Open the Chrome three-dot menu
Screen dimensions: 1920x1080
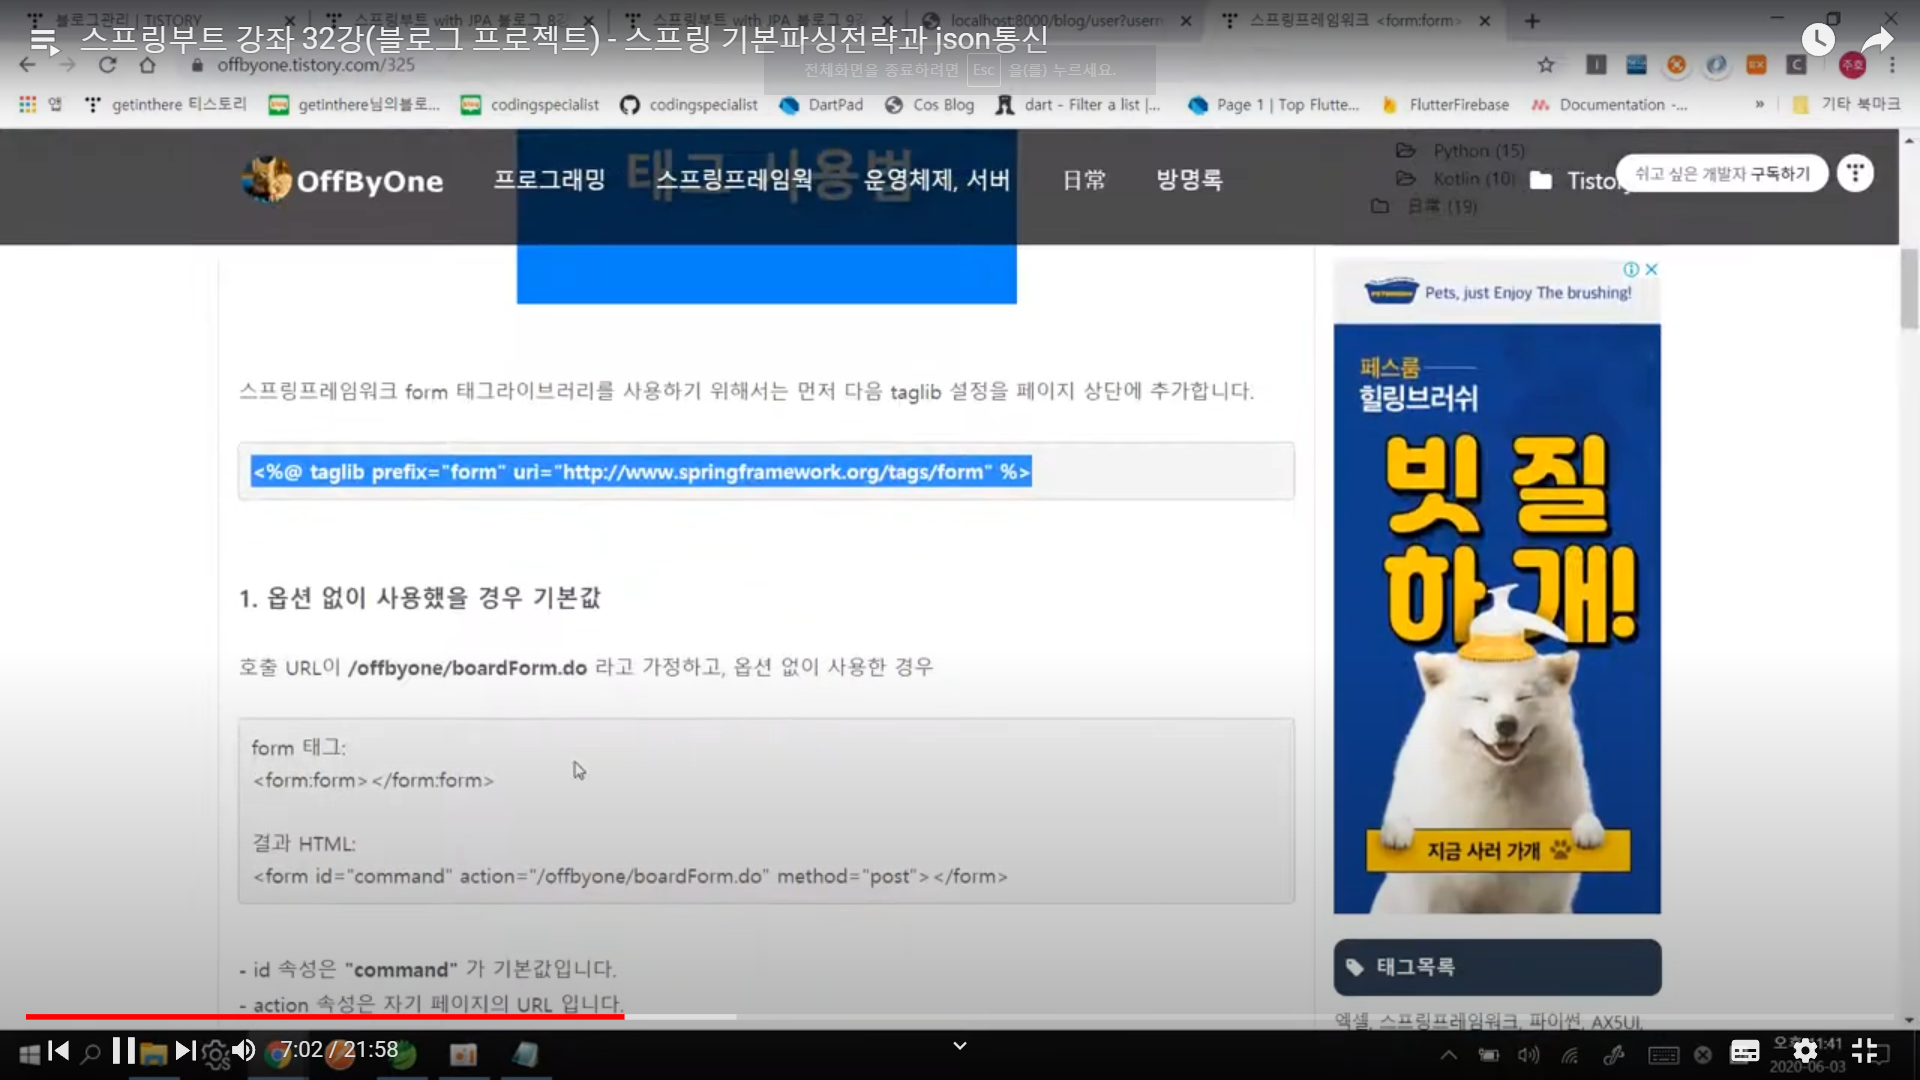point(1892,65)
